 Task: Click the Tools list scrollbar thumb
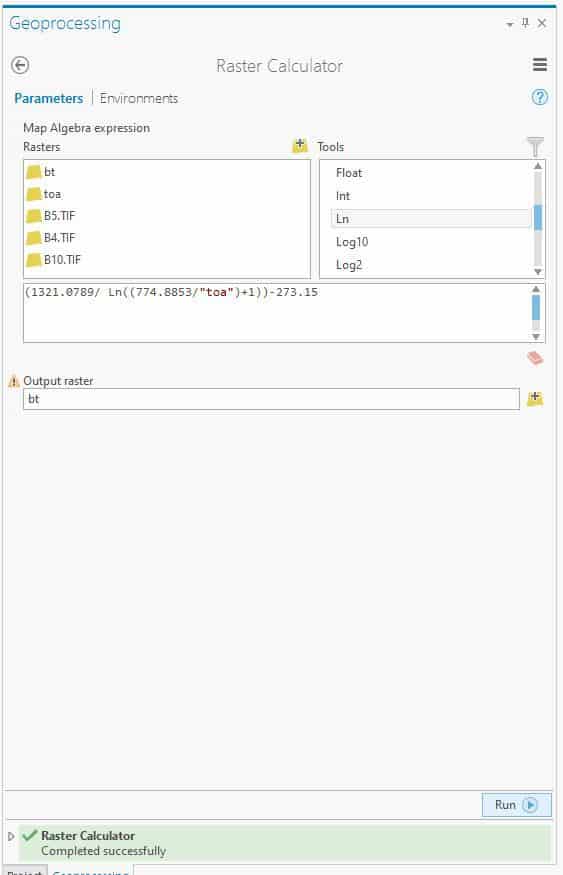coord(538,218)
